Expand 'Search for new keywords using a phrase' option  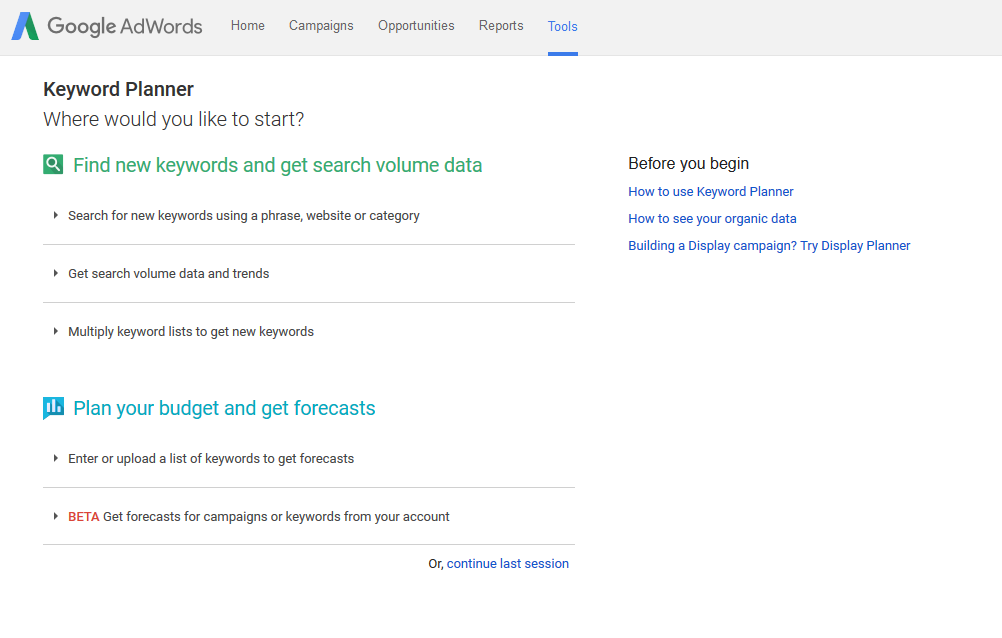pos(243,216)
